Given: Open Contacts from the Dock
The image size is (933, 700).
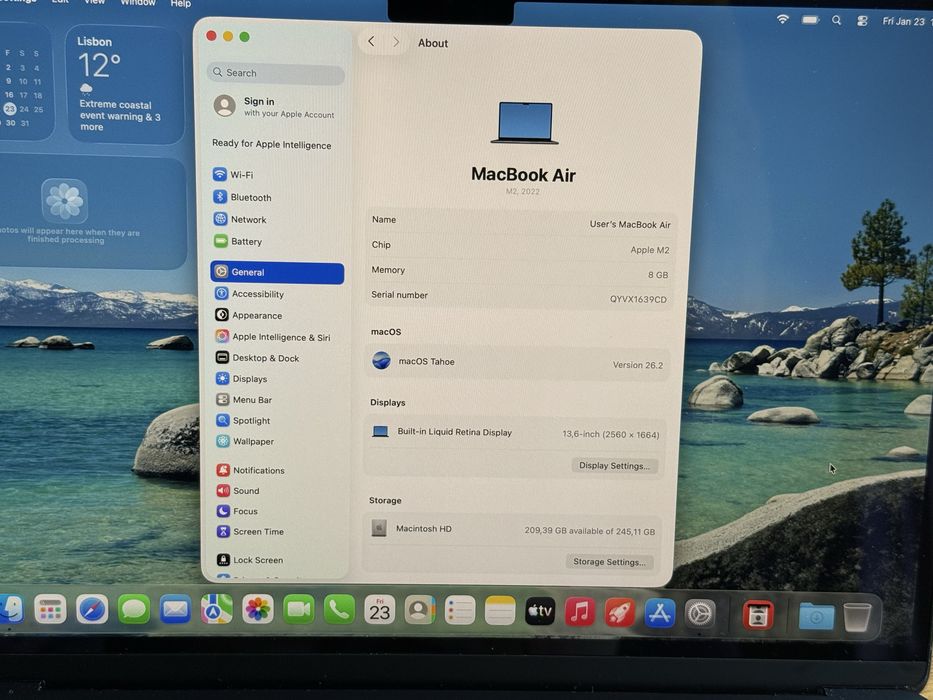Looking at the screenshot, I should click(420, 610).
